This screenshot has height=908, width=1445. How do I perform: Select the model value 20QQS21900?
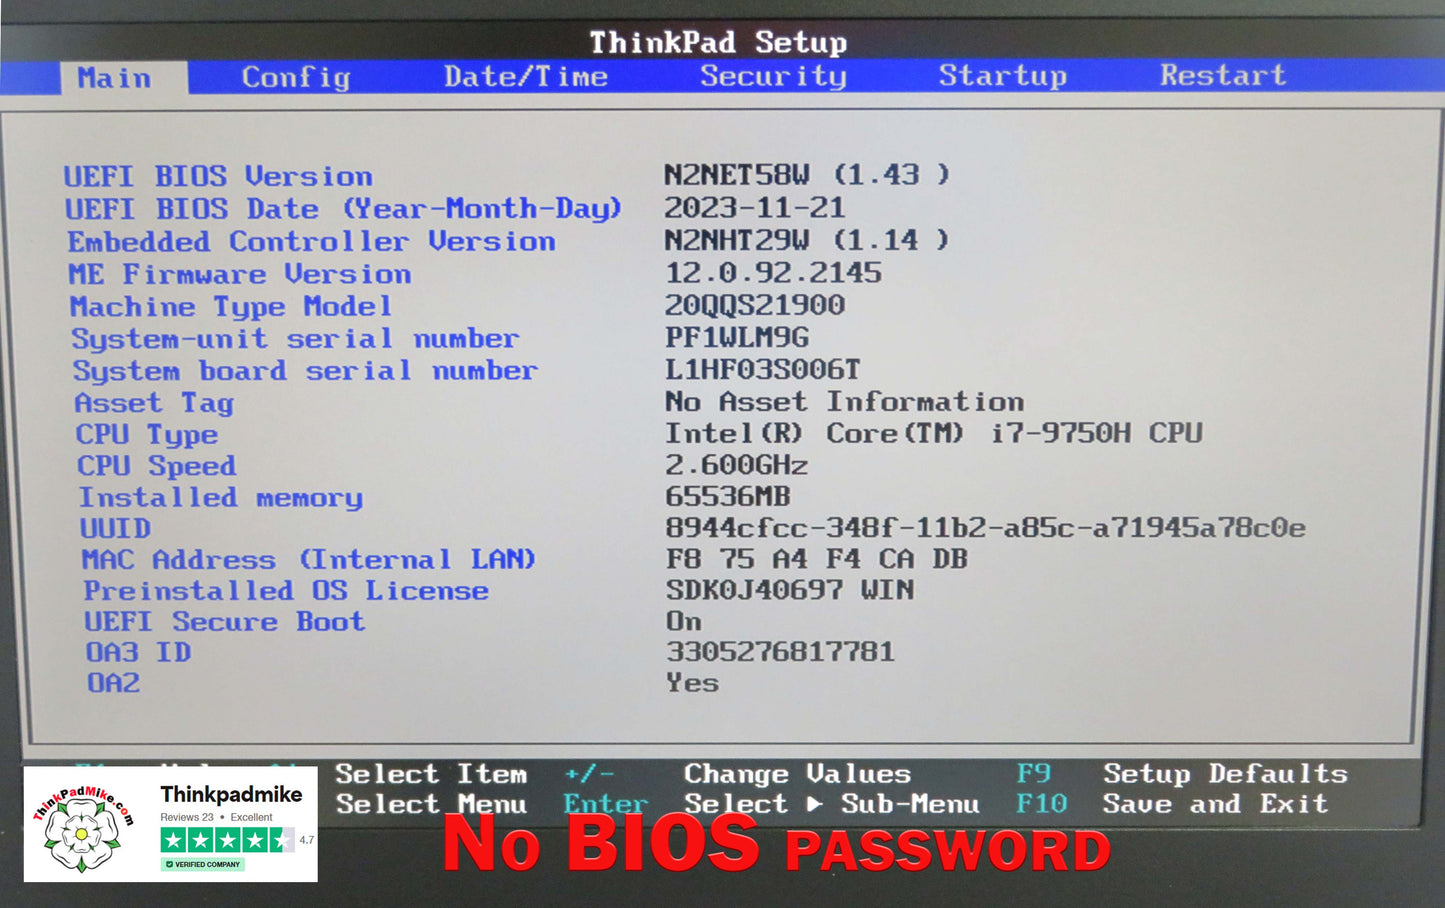[x=755, y=305]
